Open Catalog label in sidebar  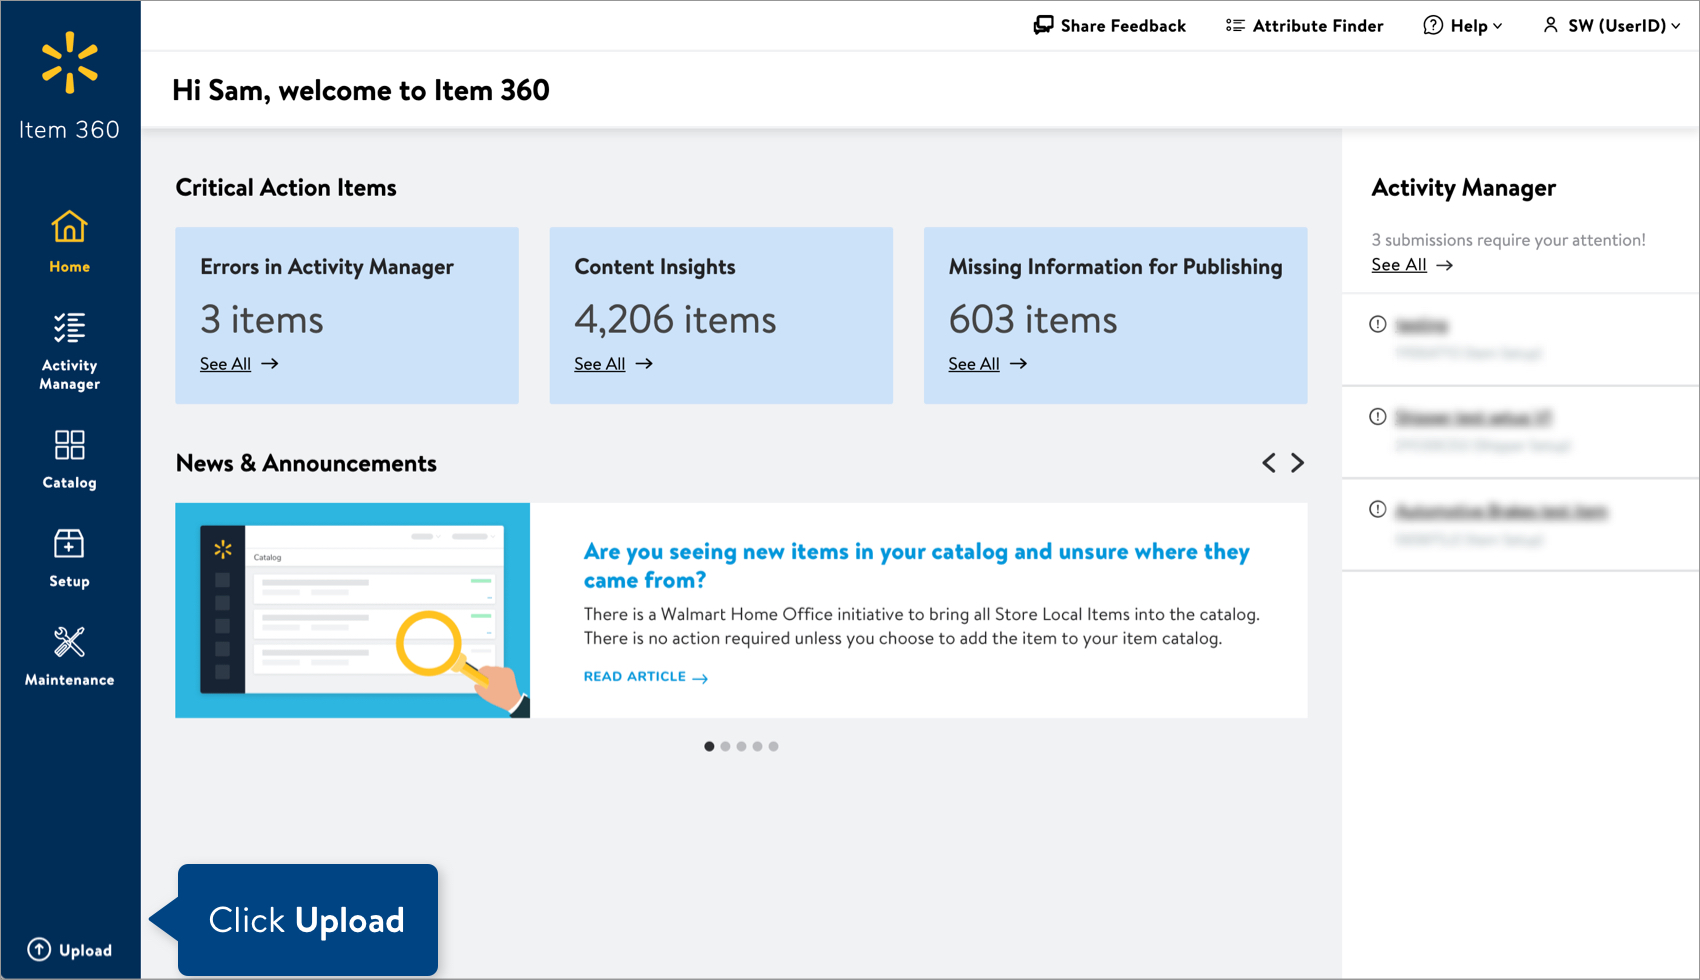click(x=69, y=483)
